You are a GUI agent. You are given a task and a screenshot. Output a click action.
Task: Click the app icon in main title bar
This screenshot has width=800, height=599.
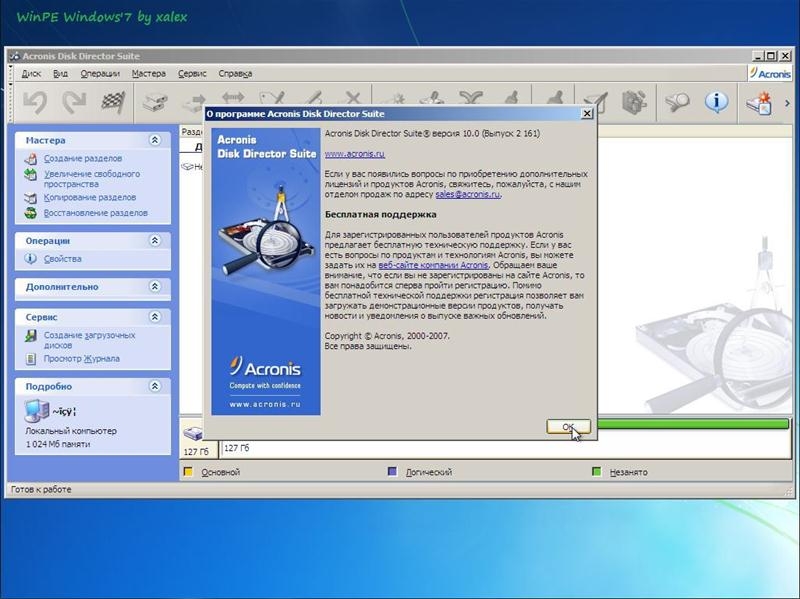tap(15, 56)
